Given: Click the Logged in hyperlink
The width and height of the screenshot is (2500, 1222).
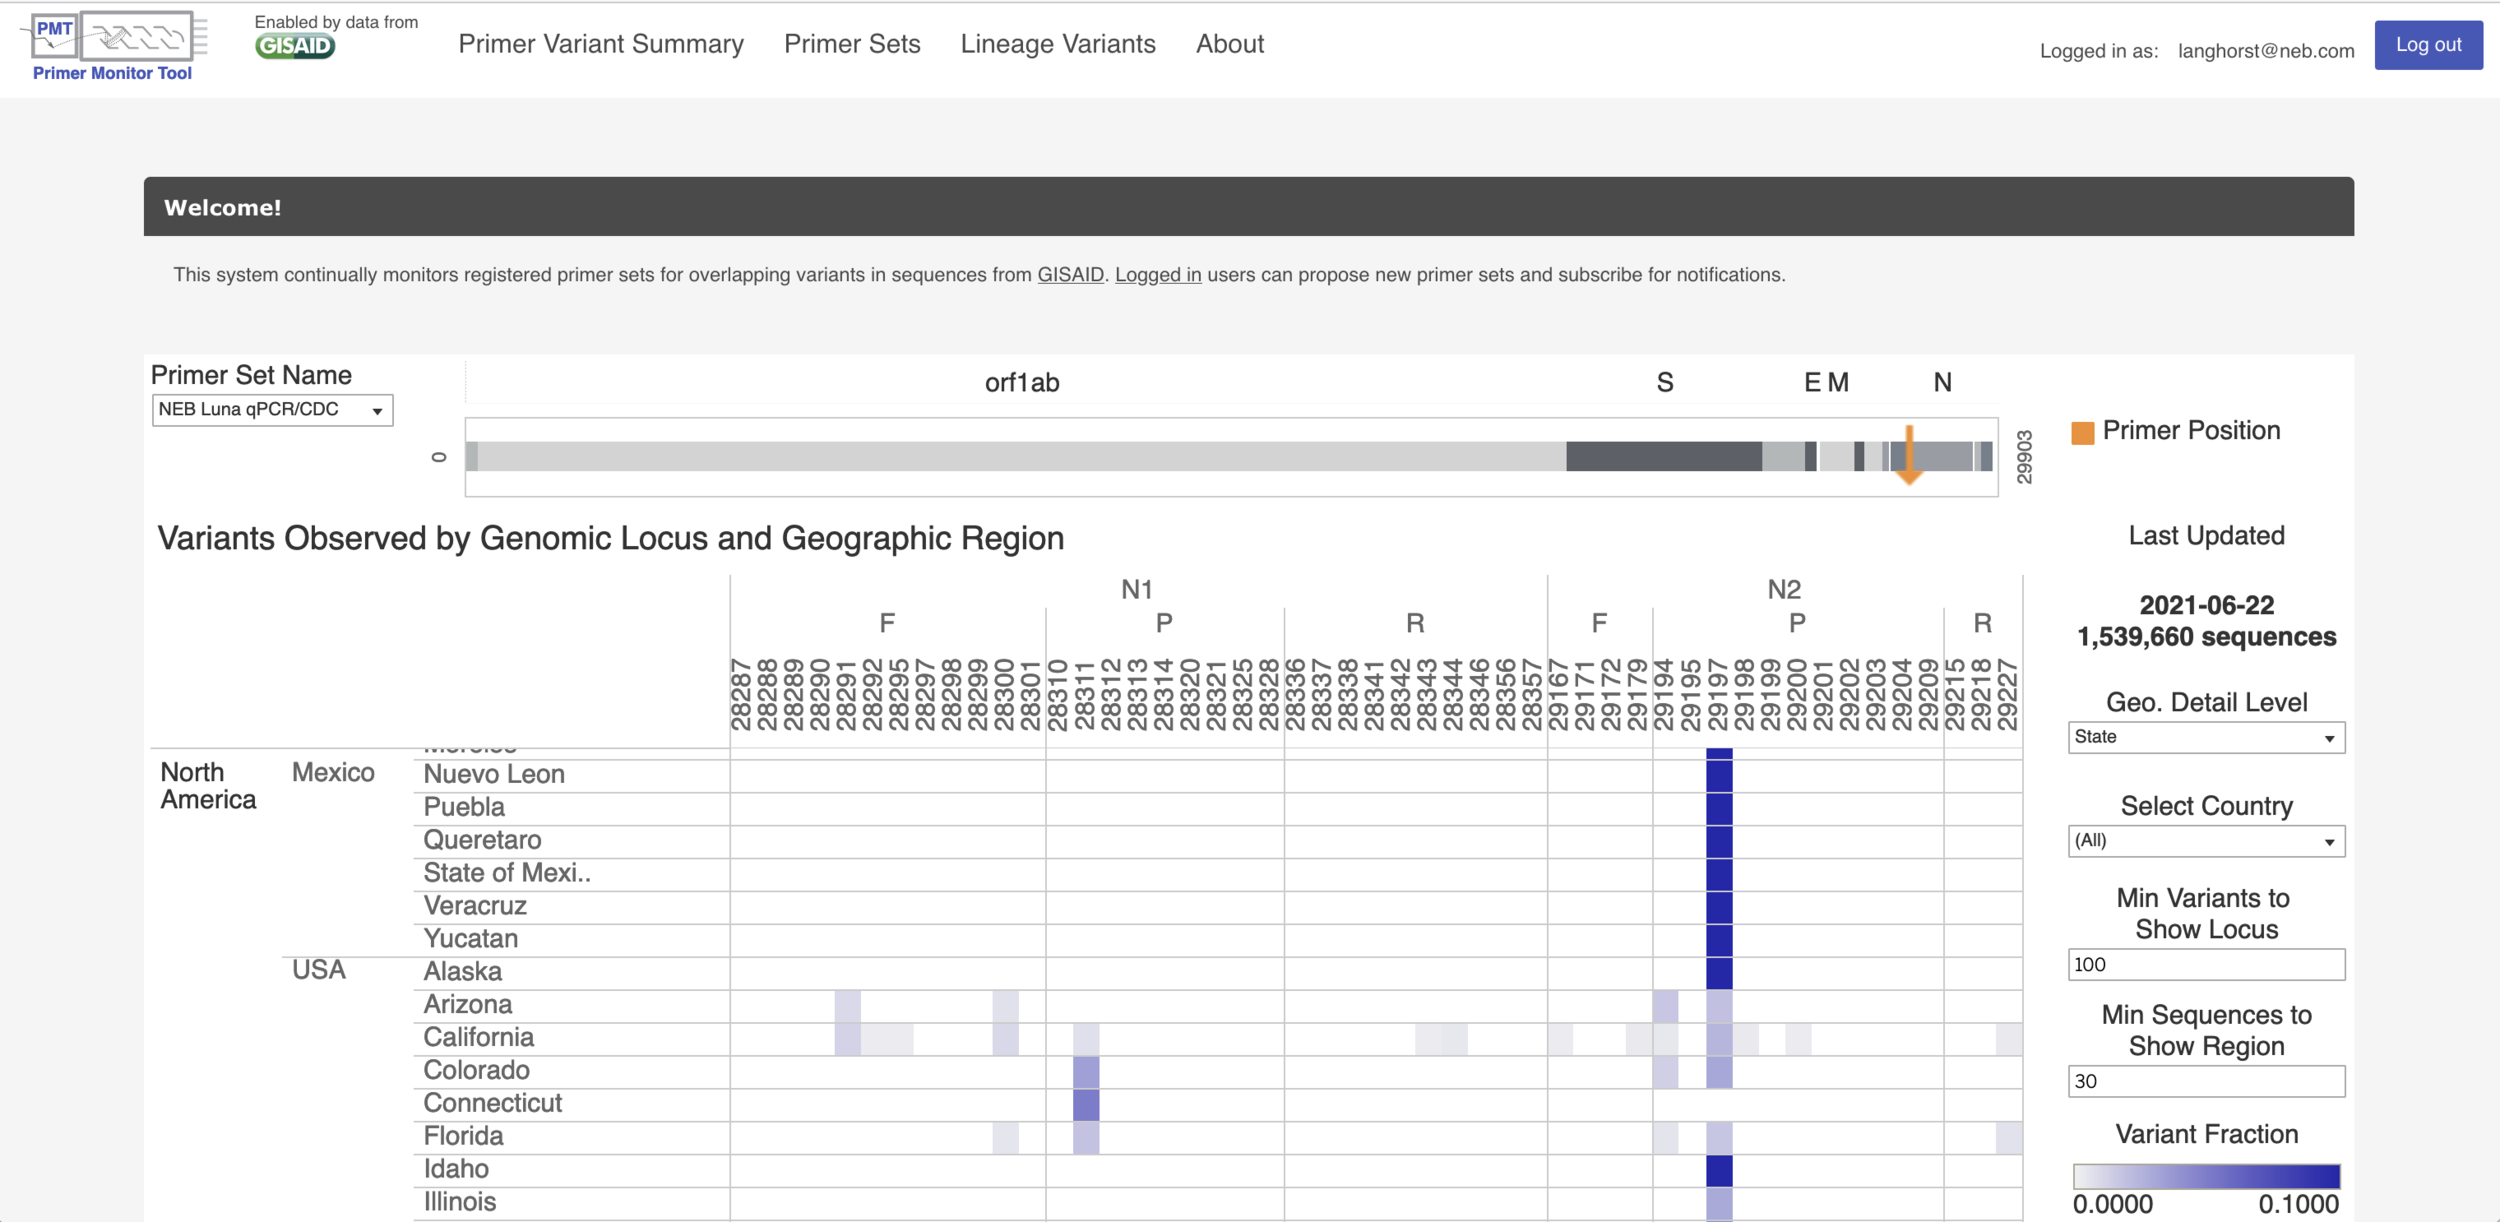Looking at the screenshot, I should pos(1158,275).
